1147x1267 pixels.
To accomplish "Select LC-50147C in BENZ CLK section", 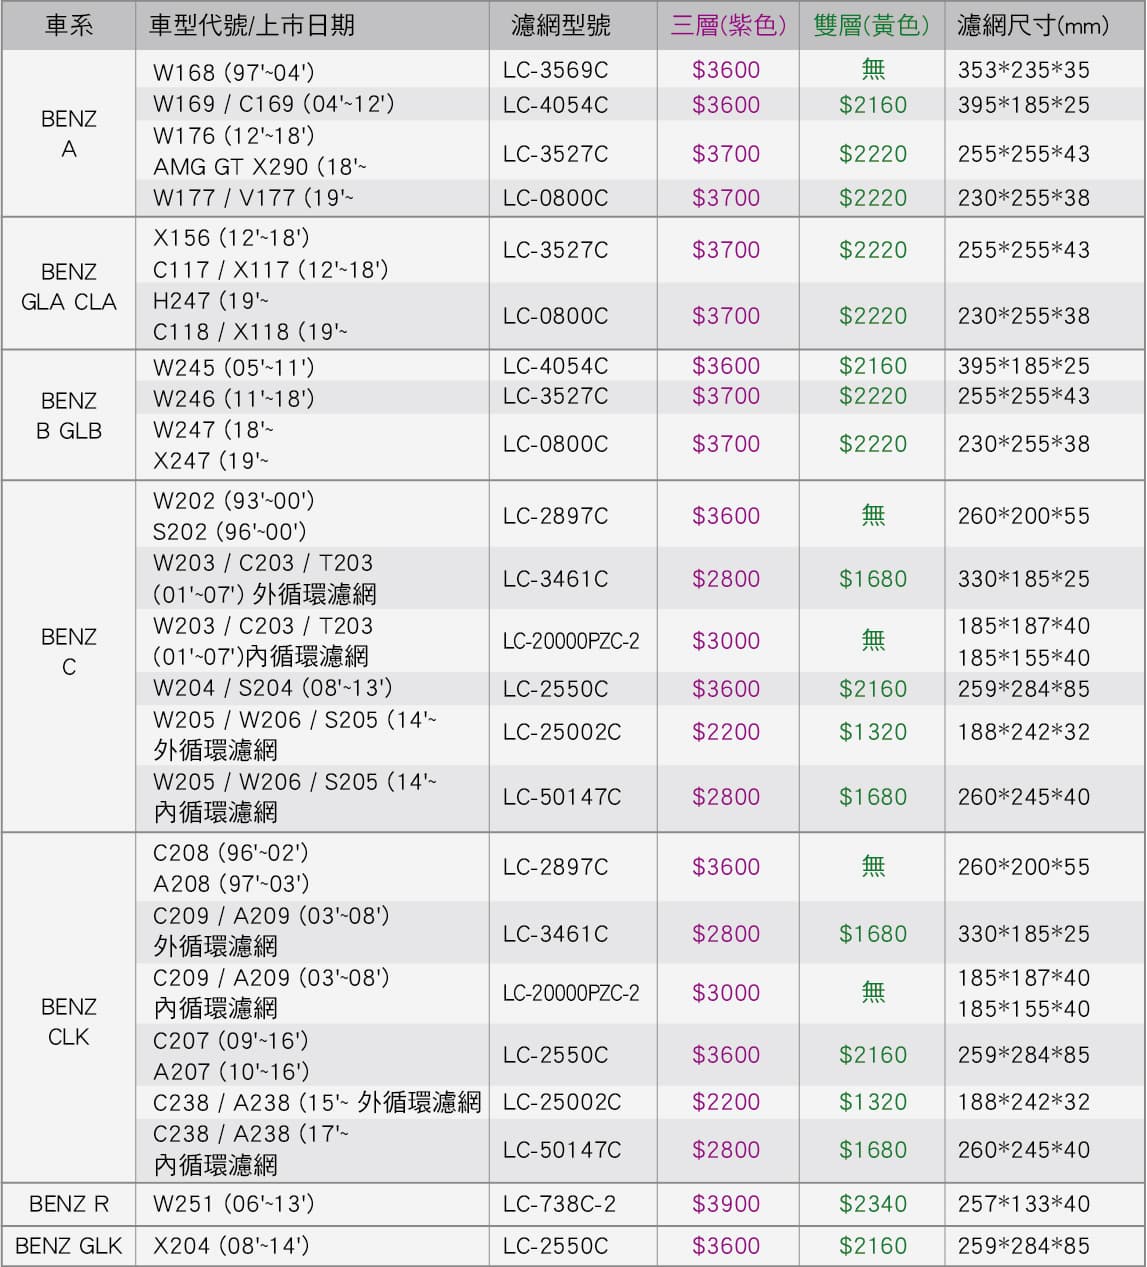I will [562, 1150].
